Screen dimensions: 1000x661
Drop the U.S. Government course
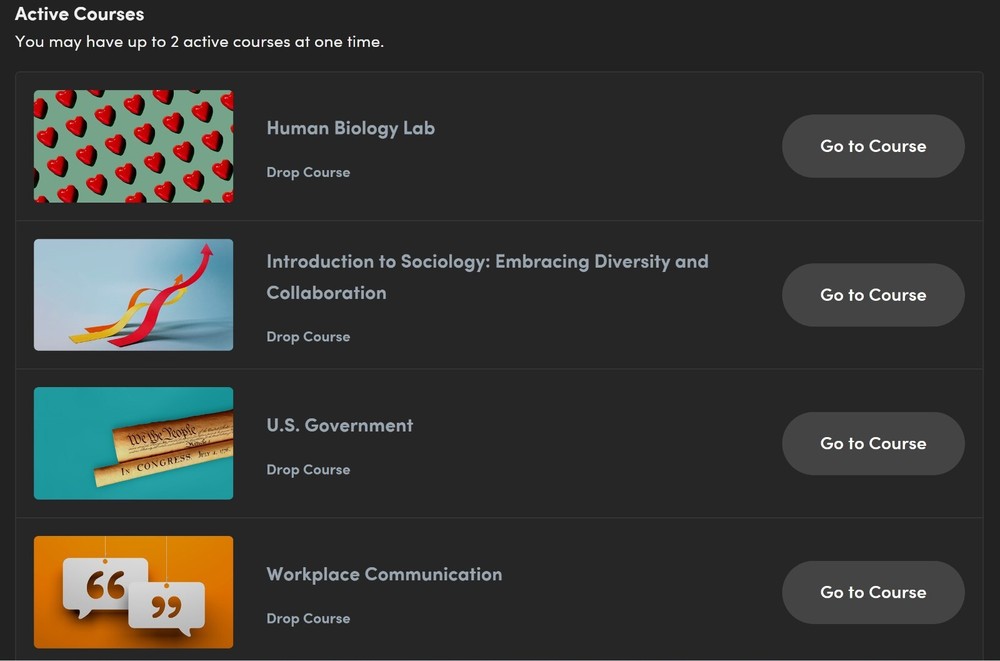click(x=308, y=469)
